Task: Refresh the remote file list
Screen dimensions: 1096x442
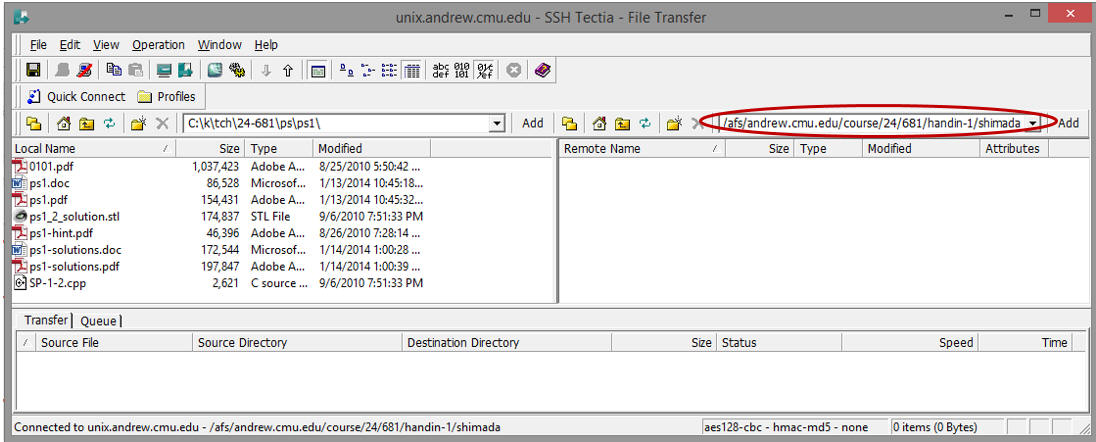Action: click(x=645, y=123)
